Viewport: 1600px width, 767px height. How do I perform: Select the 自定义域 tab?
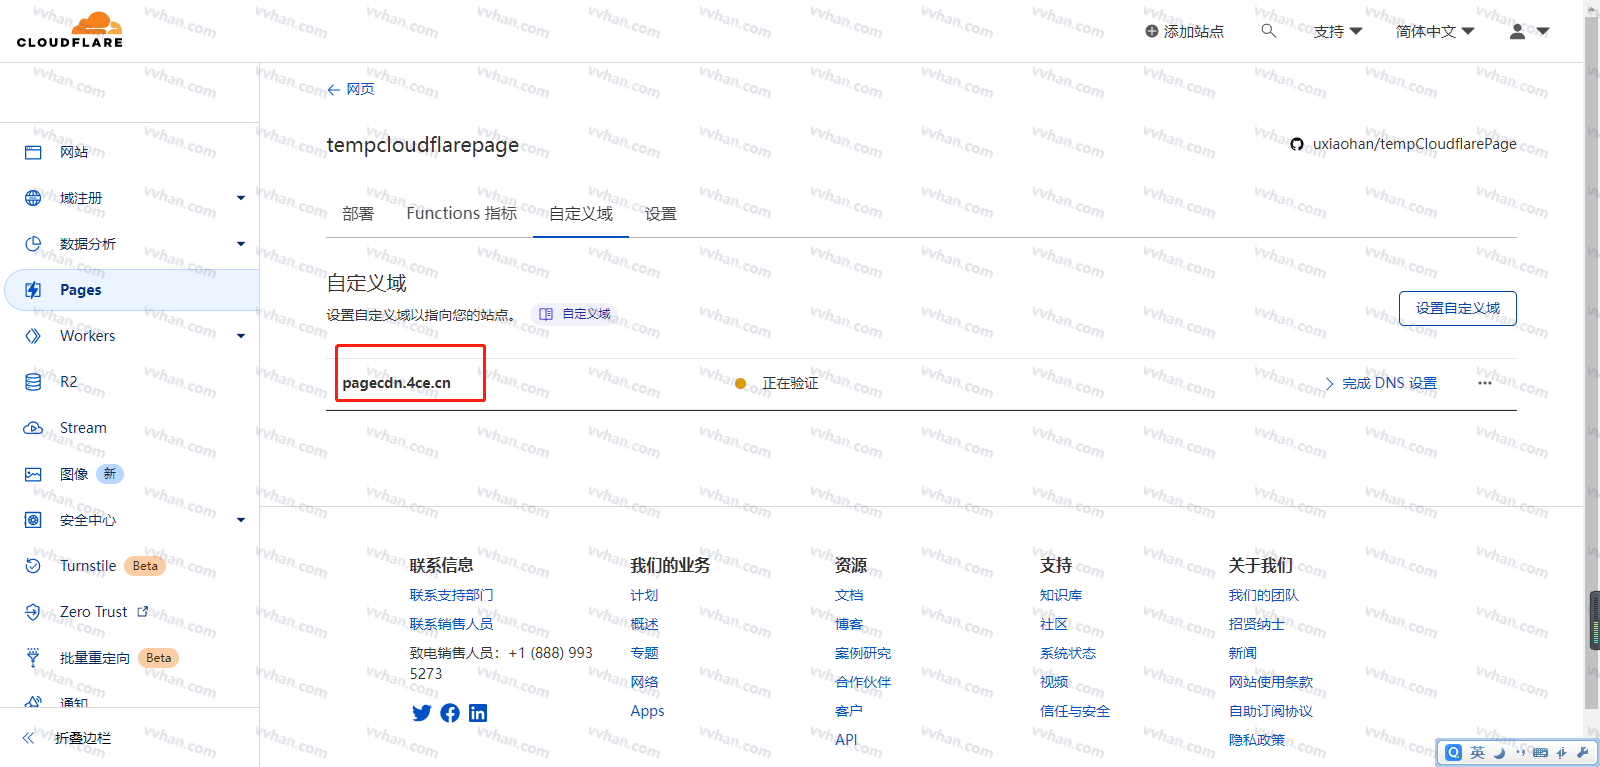(581, 214)
